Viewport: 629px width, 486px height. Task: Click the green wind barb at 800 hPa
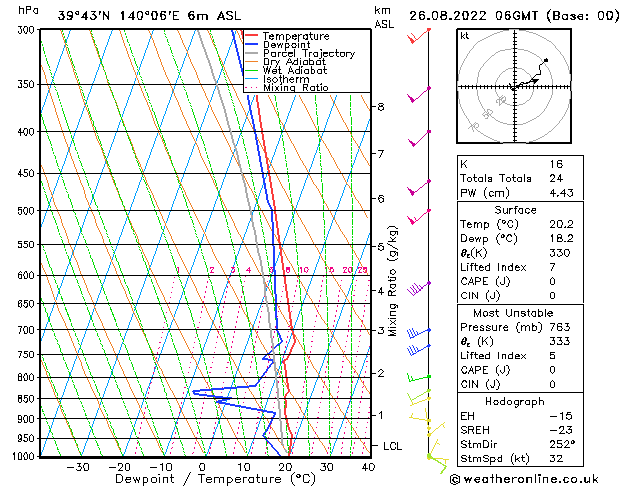(x=419, y=378)
